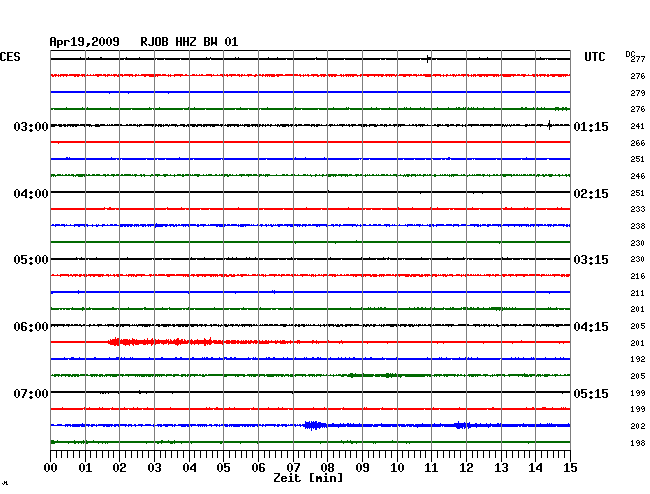Click the 06:00 local time label
650x494 pixels.
click(x=31, y=327)
